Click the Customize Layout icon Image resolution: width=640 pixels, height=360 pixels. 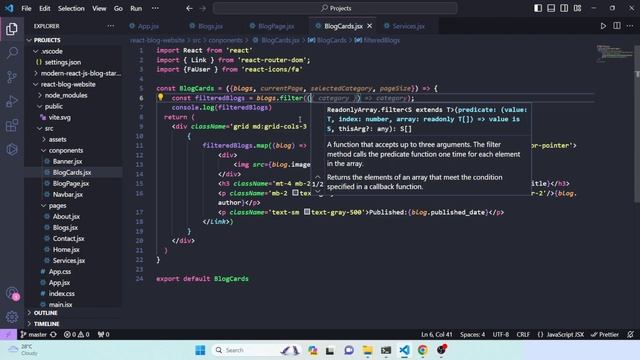coord(578,8)
